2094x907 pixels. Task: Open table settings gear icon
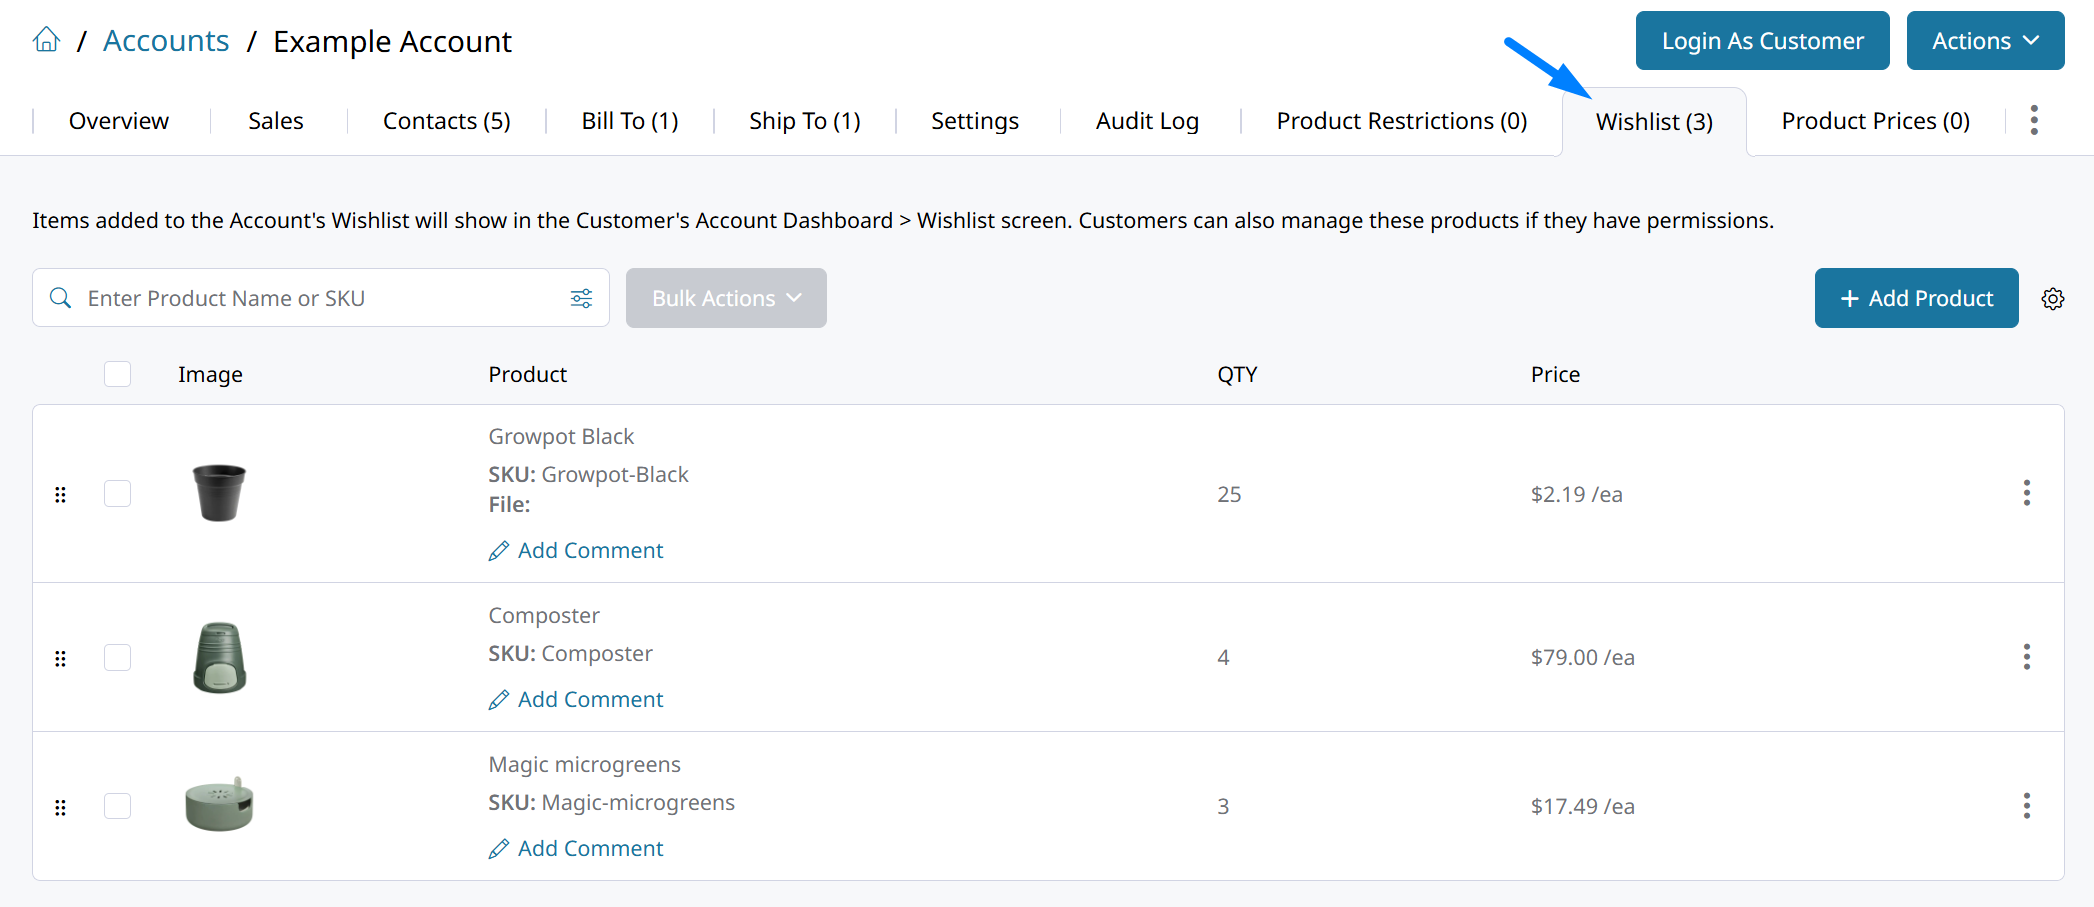(x=2053, y=299)
